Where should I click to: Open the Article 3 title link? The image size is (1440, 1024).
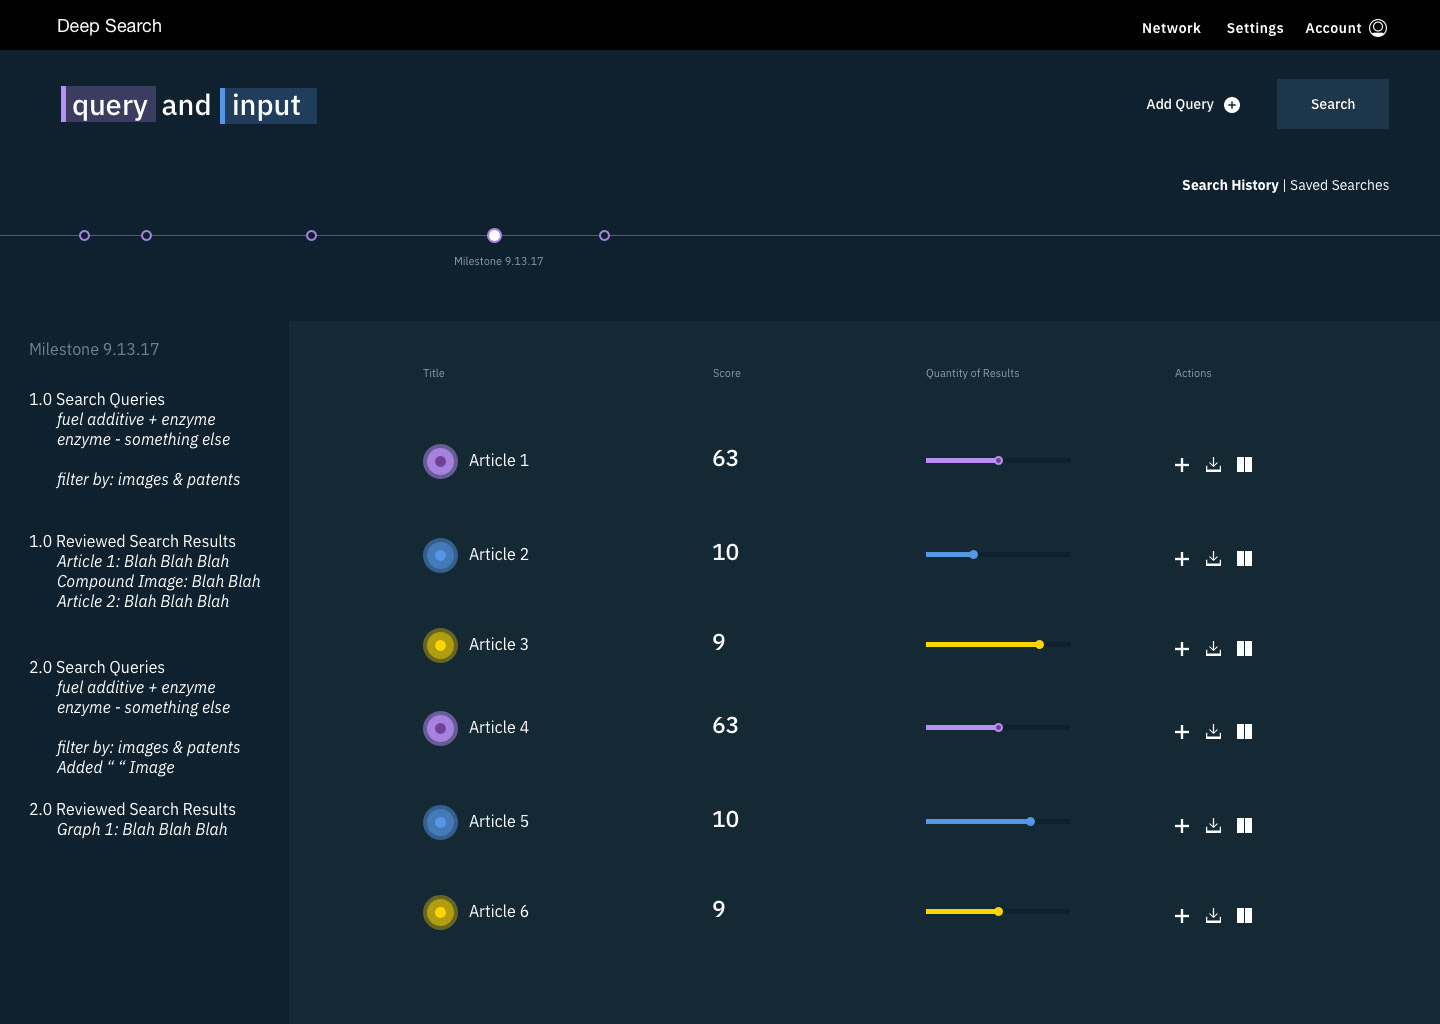tap(499, 644)
